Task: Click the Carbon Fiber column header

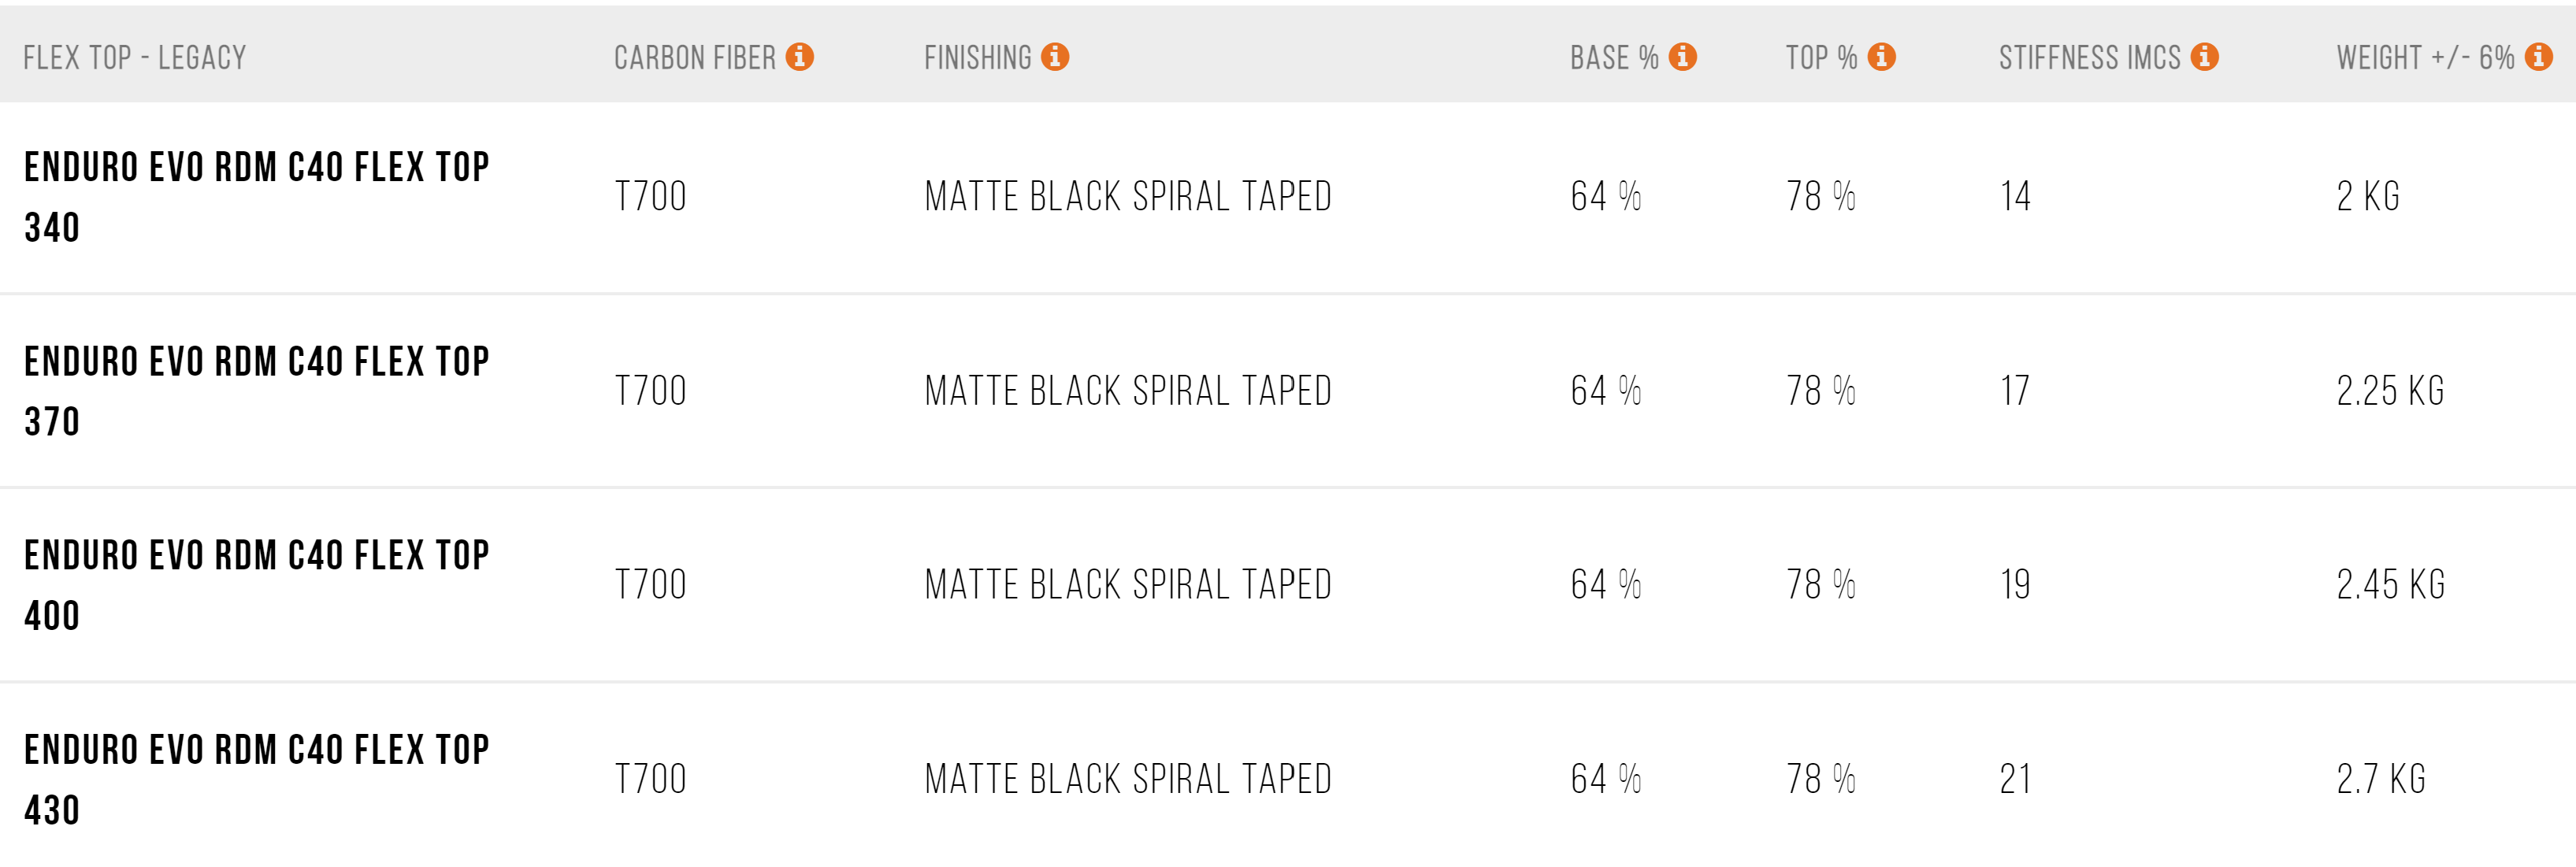Action: tap(695, 58)
